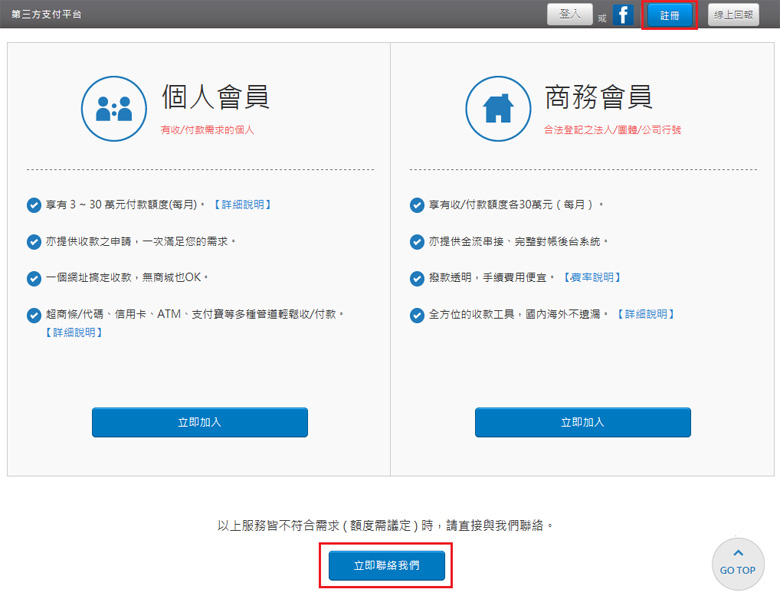Click checkmark beside 享有 3 ~ 30 萬元付款額度
The width and height of the screenshot is (780, 599).
(34, 205)
